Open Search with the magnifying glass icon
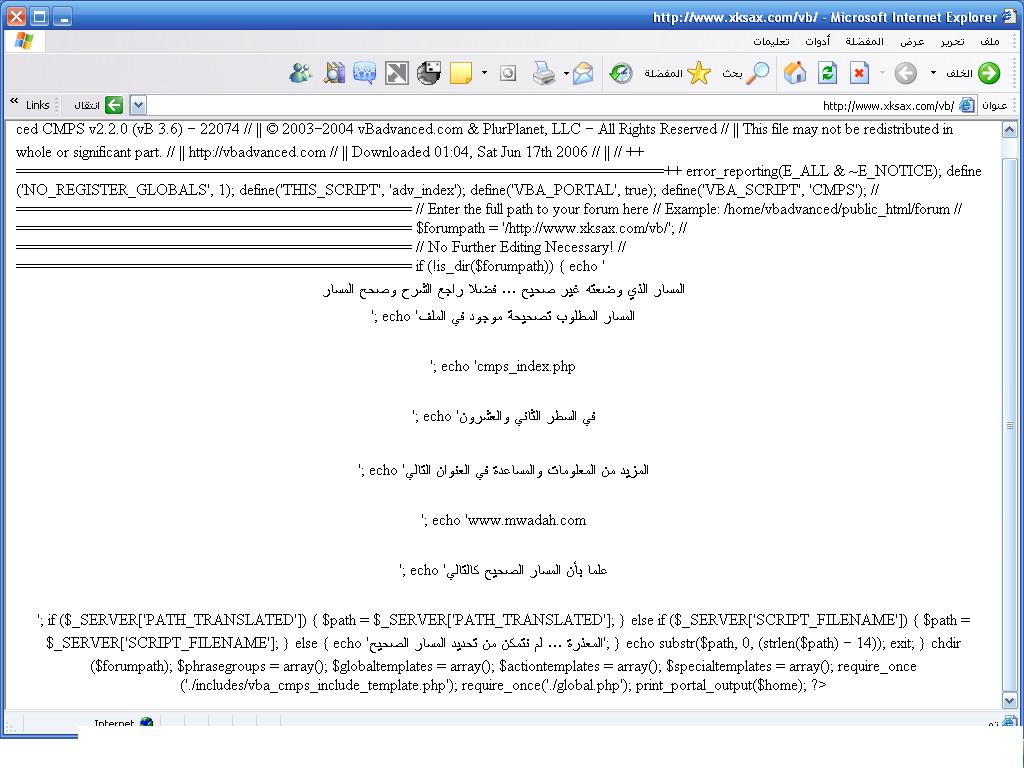The image size is (1024, 768). tap(759, 73)
